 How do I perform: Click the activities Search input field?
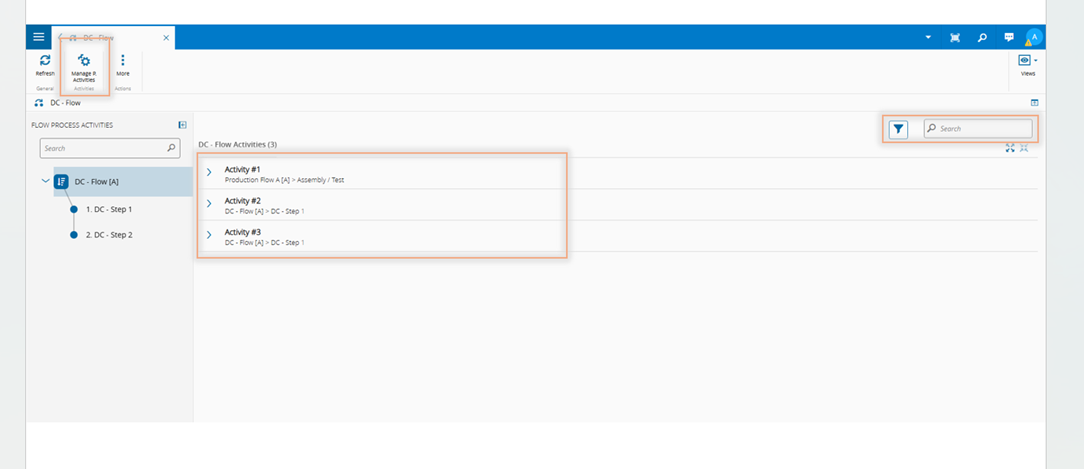[x=978, y=129]
